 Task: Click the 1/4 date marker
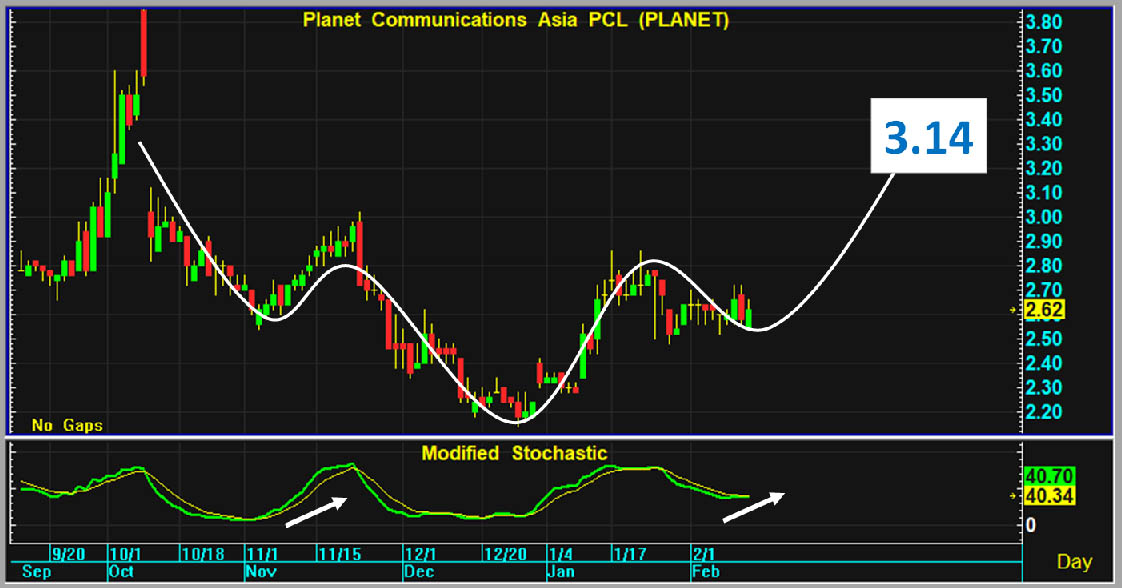click(x=560, y=554)
